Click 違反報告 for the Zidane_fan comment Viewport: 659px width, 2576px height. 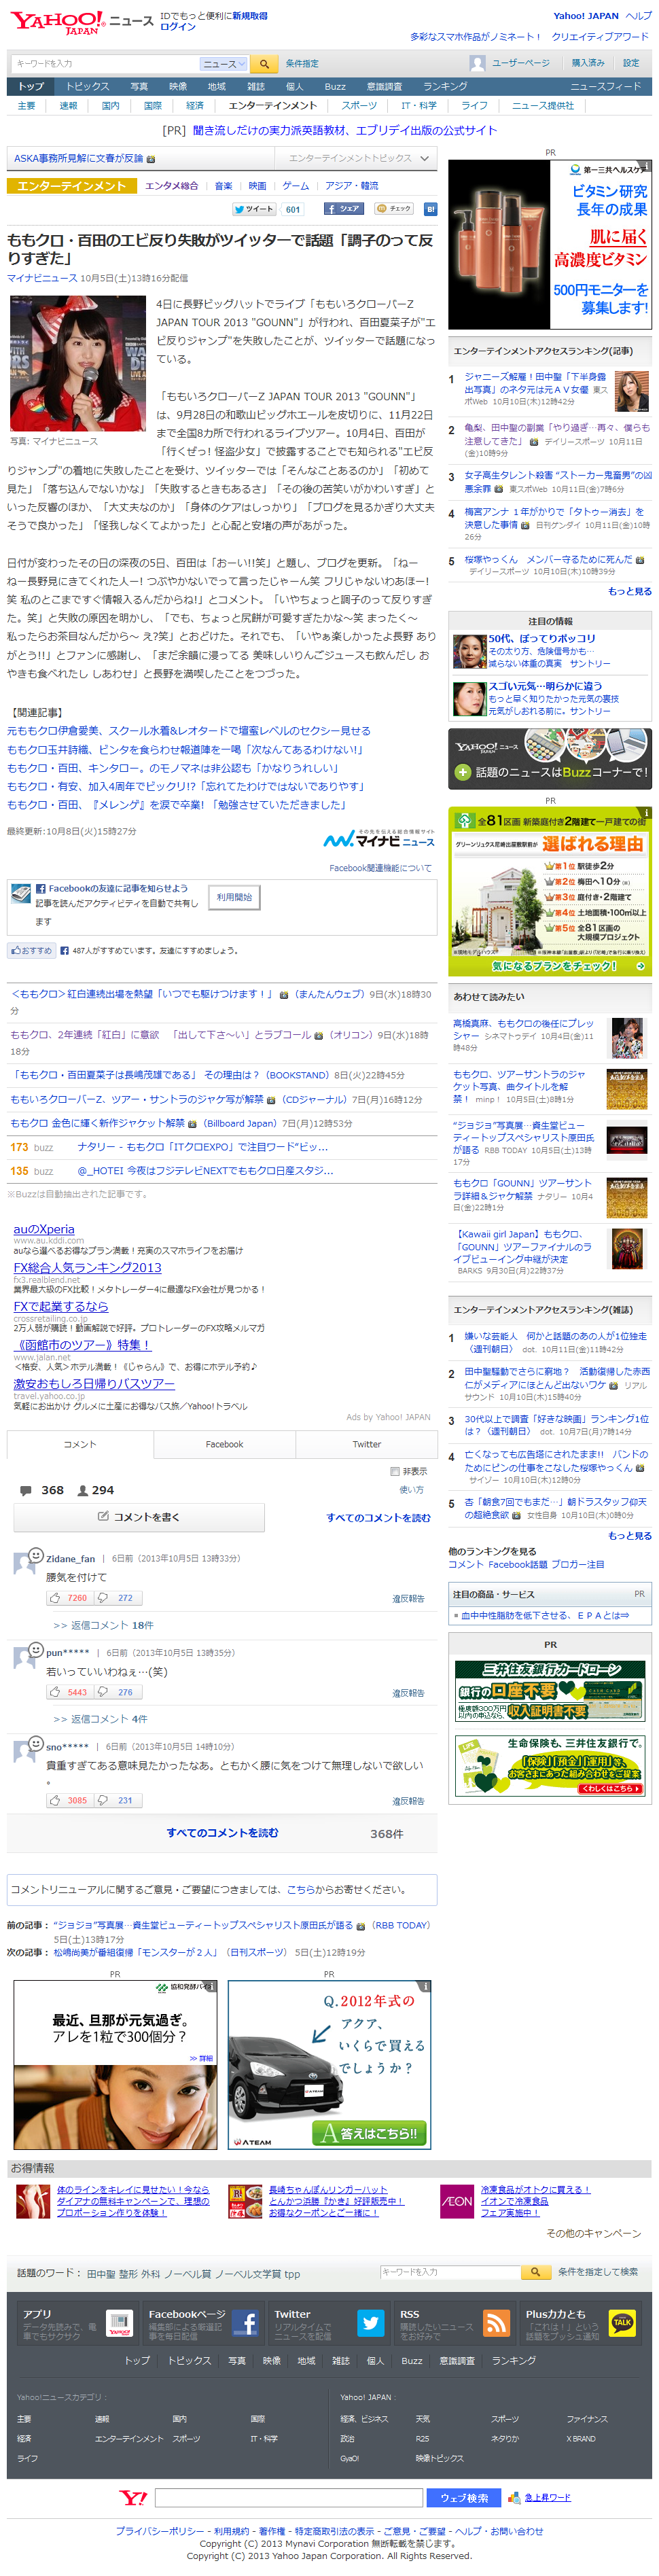408,1599
